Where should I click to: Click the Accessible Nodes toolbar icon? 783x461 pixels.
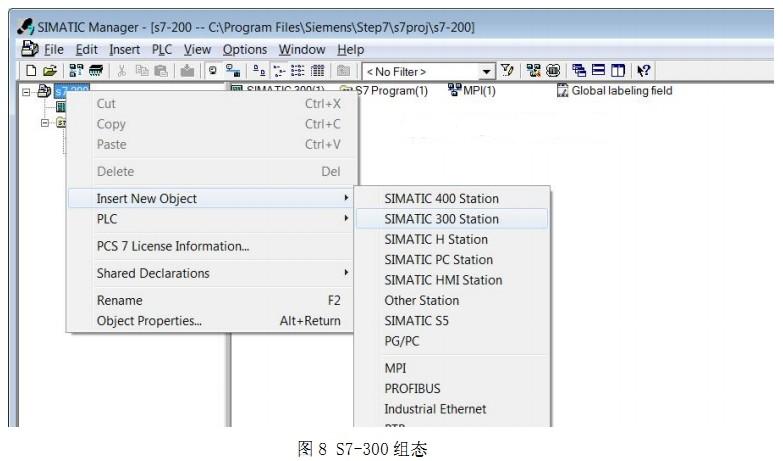[x=76, y=70]
